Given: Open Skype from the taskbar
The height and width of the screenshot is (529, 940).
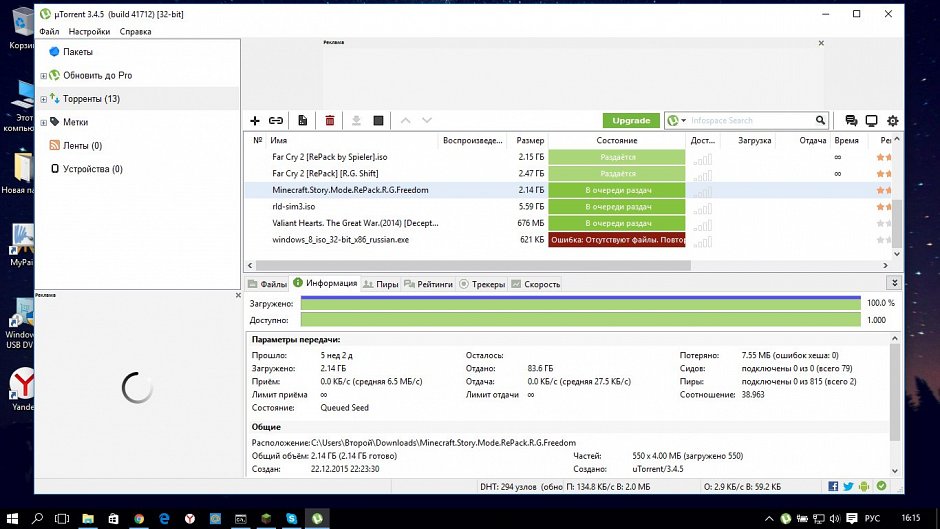Looking at the screenshot, I should tap(291, 518).
